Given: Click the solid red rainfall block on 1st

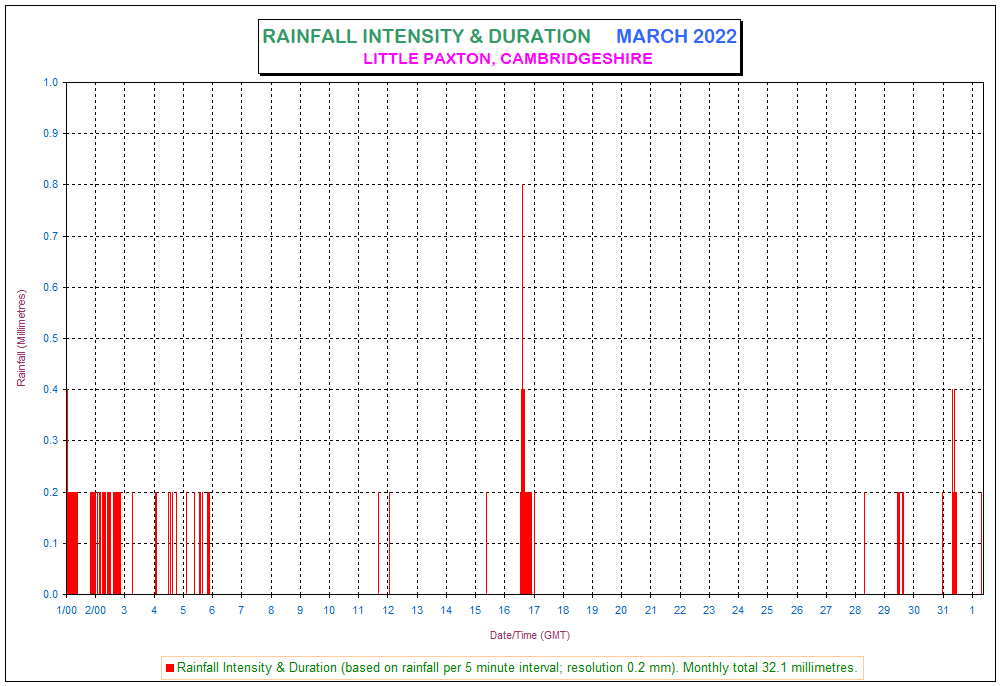Looking at the screenshot, I should coord(72,543).
